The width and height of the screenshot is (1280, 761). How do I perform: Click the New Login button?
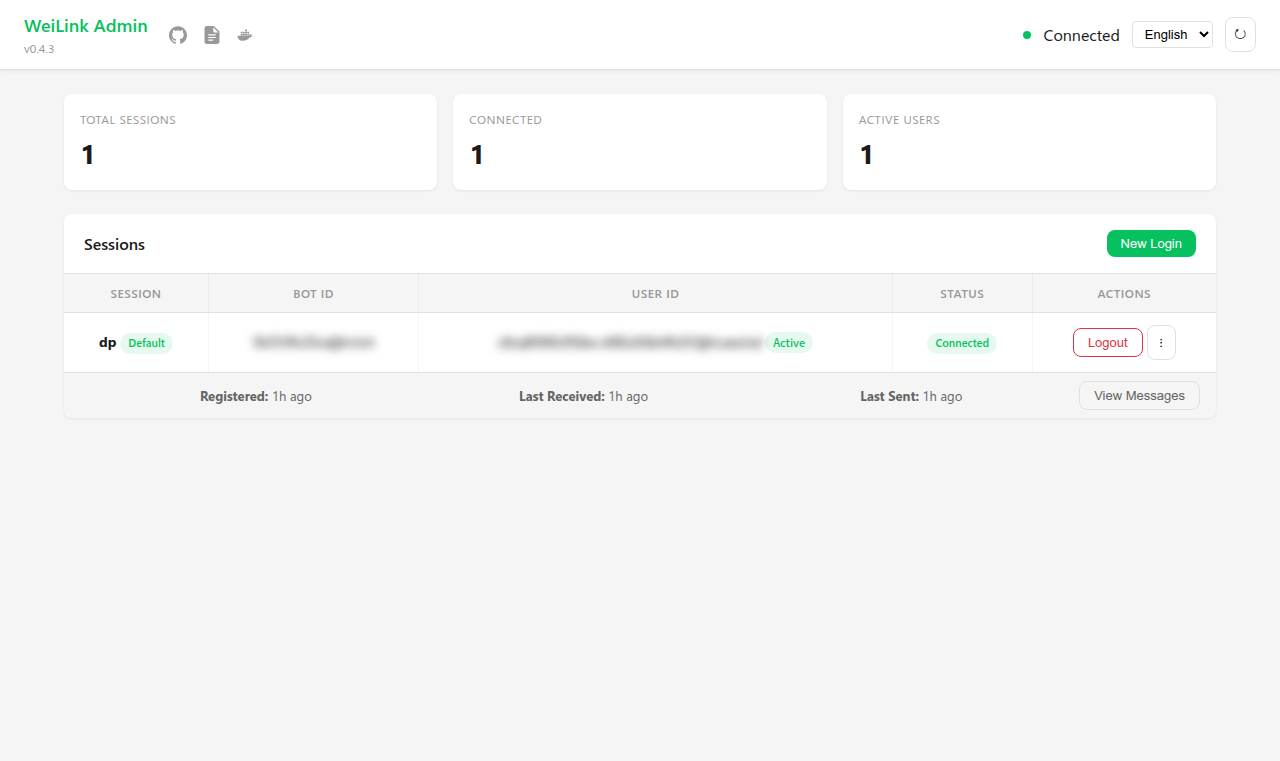click(1151, 244)
